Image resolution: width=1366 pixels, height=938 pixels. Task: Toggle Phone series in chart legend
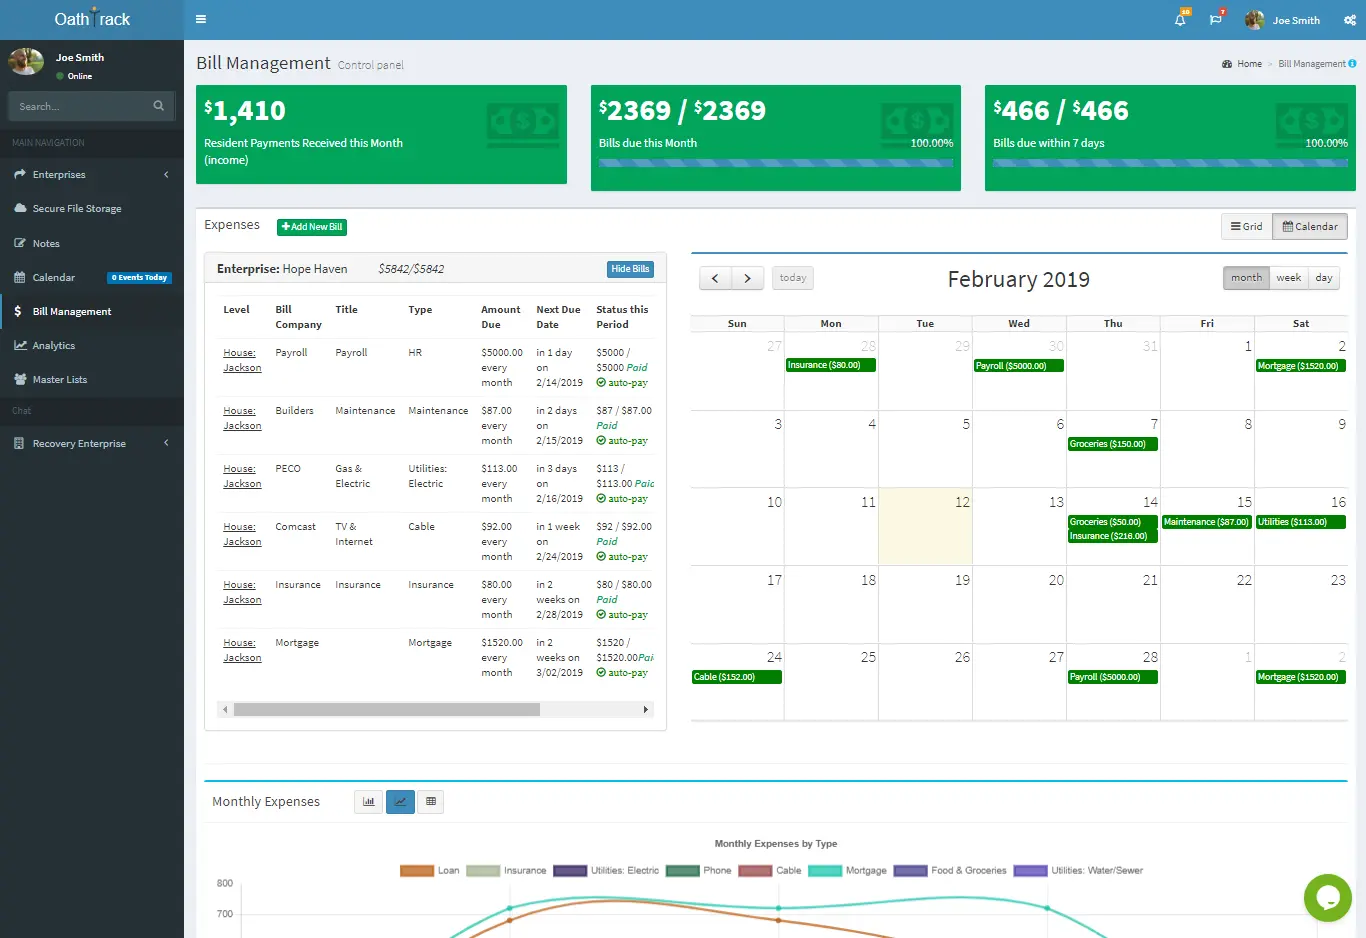tap(698, 870)
